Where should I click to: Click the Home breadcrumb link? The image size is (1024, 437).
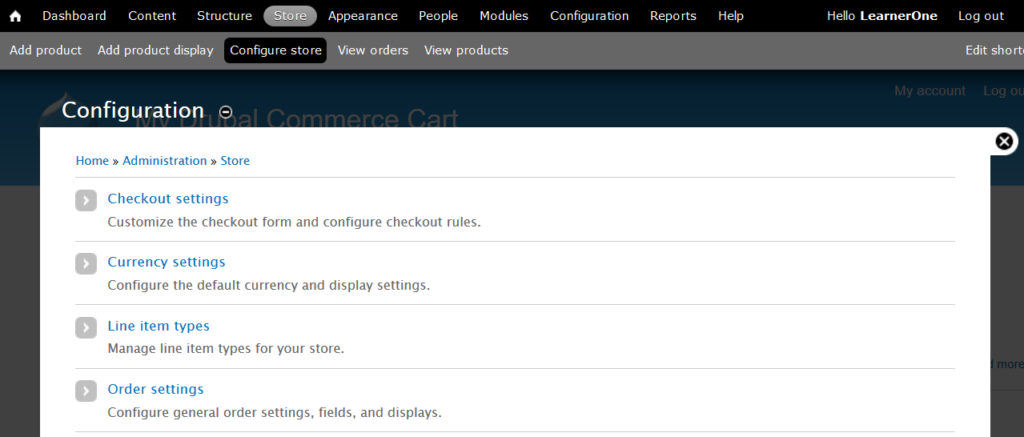pyautogui.click(x=92, y=161)
